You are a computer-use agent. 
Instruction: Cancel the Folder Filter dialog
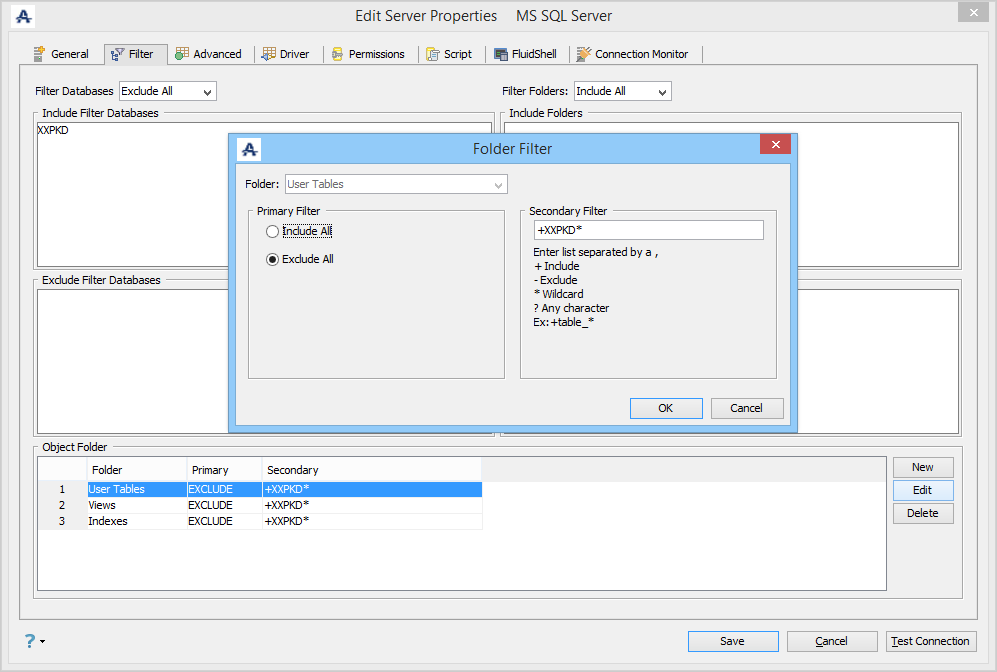[746, 408]
